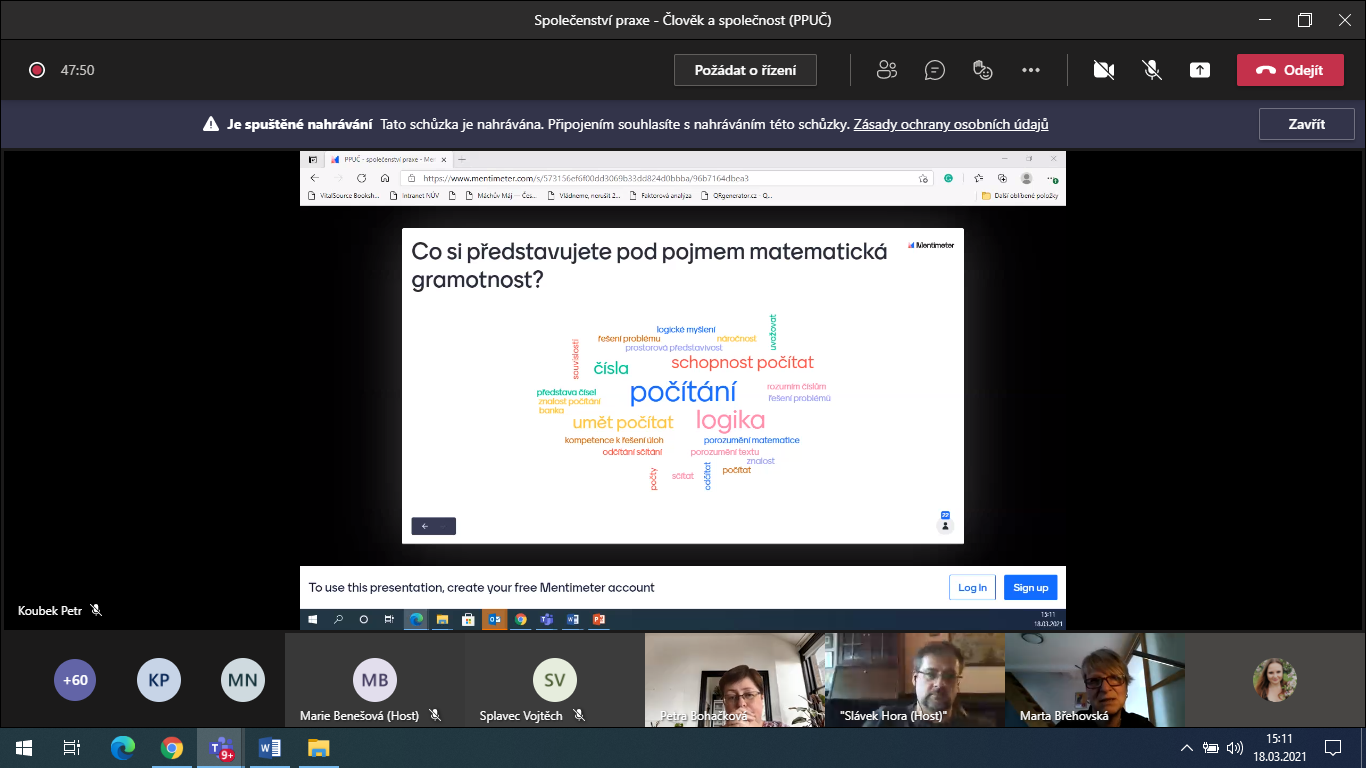
Task: Open the participants panel icon
Action: [887, 70]
